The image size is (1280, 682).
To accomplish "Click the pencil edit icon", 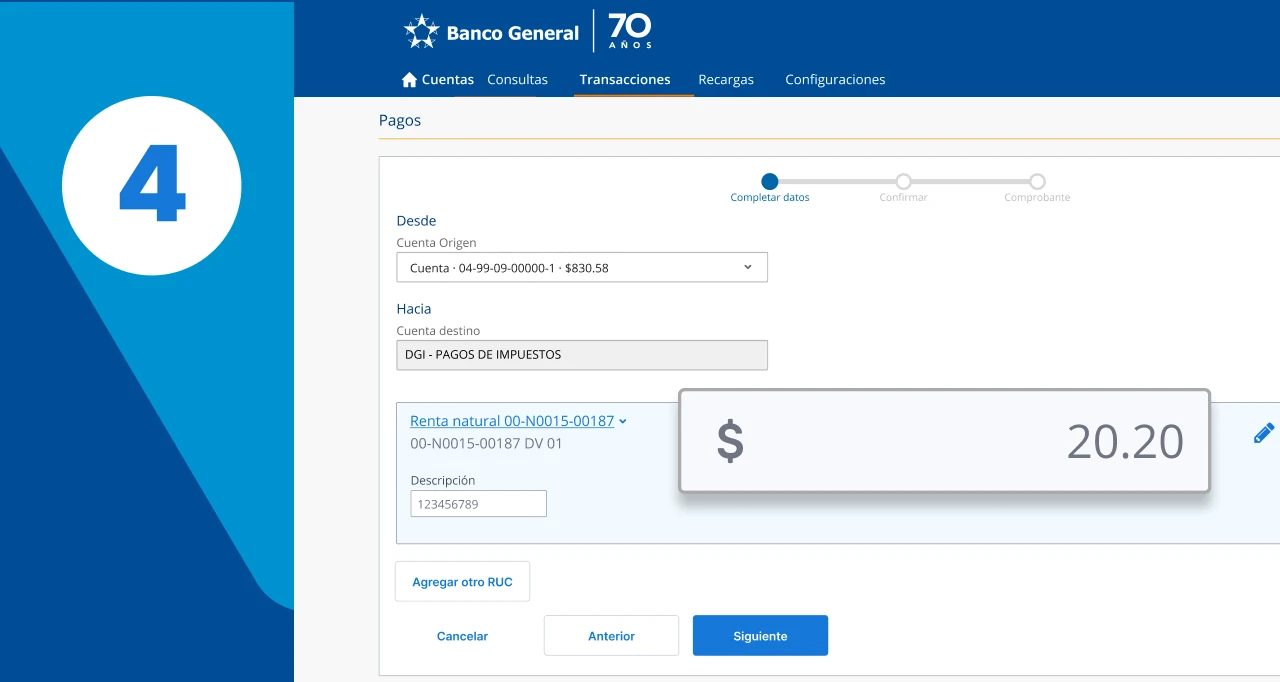I will (x=1263, y=433).
